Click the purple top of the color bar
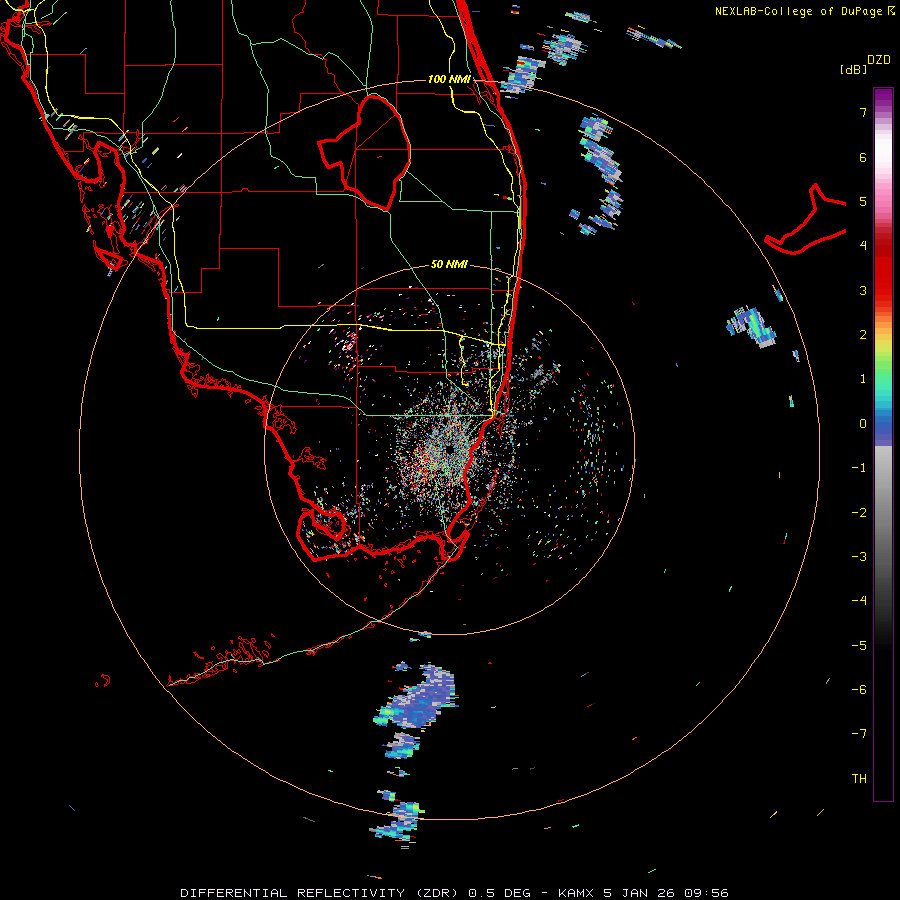 pyautogui.click(x=883, y=98)
